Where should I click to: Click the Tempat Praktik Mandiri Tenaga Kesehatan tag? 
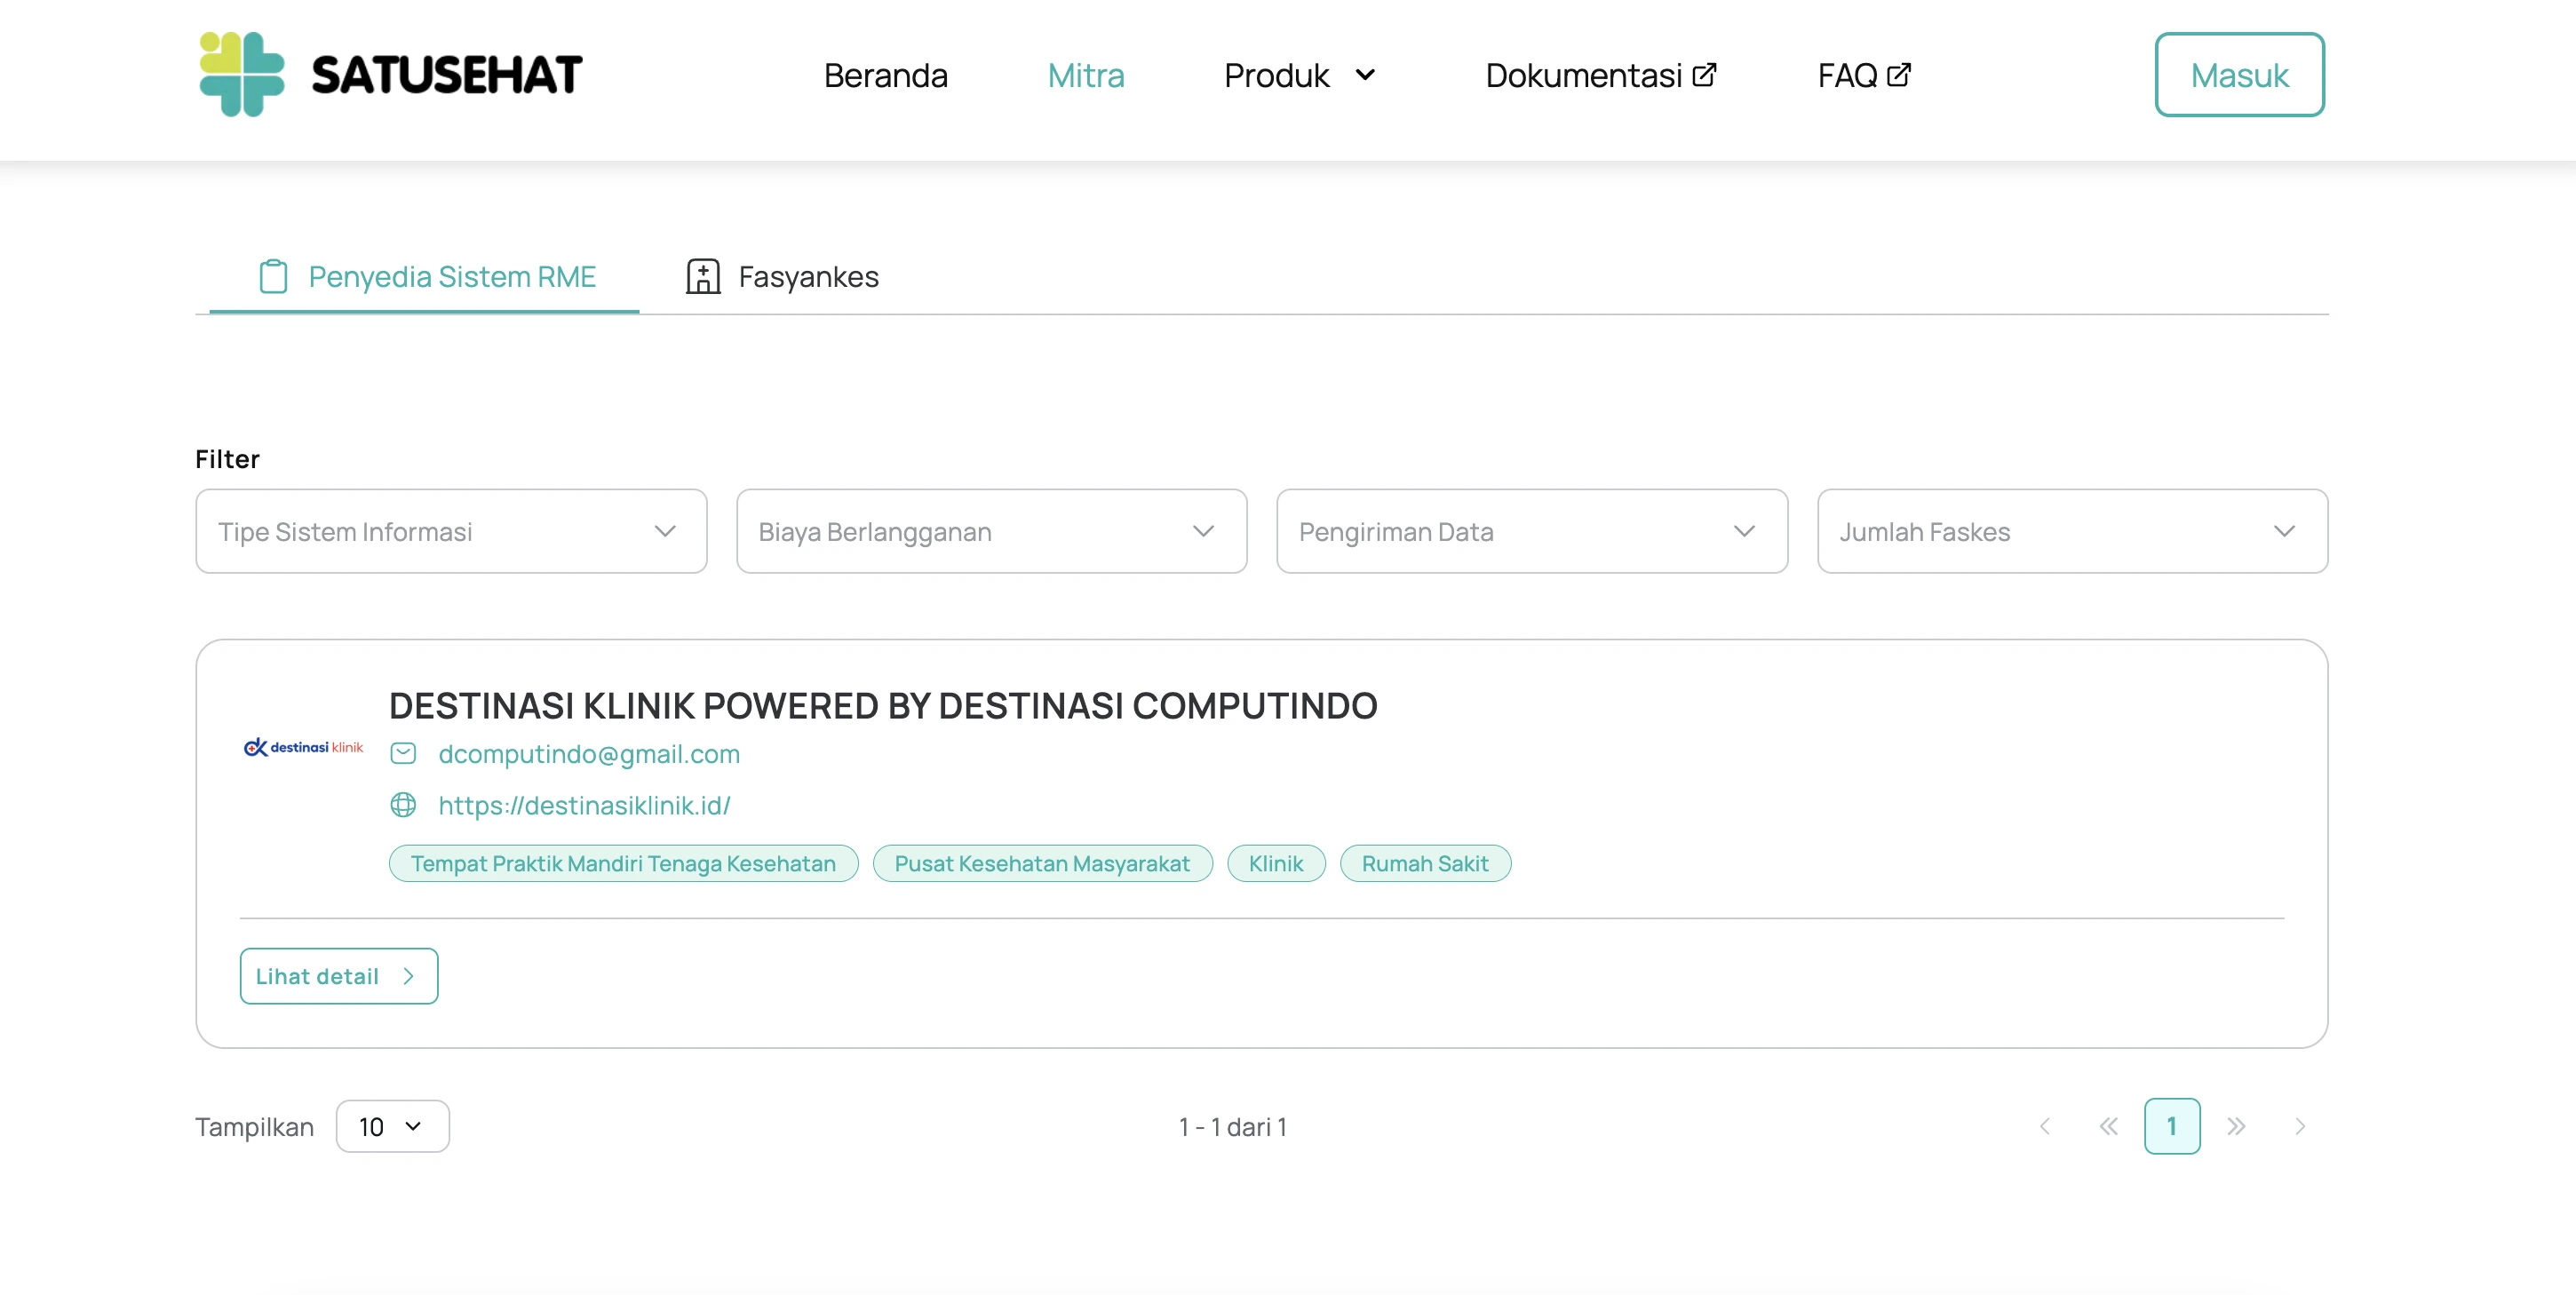pos(623,863)
